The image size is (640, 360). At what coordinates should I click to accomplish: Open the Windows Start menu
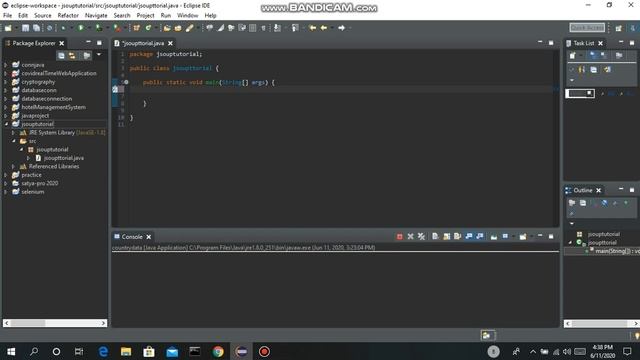(x=11, y=351)
